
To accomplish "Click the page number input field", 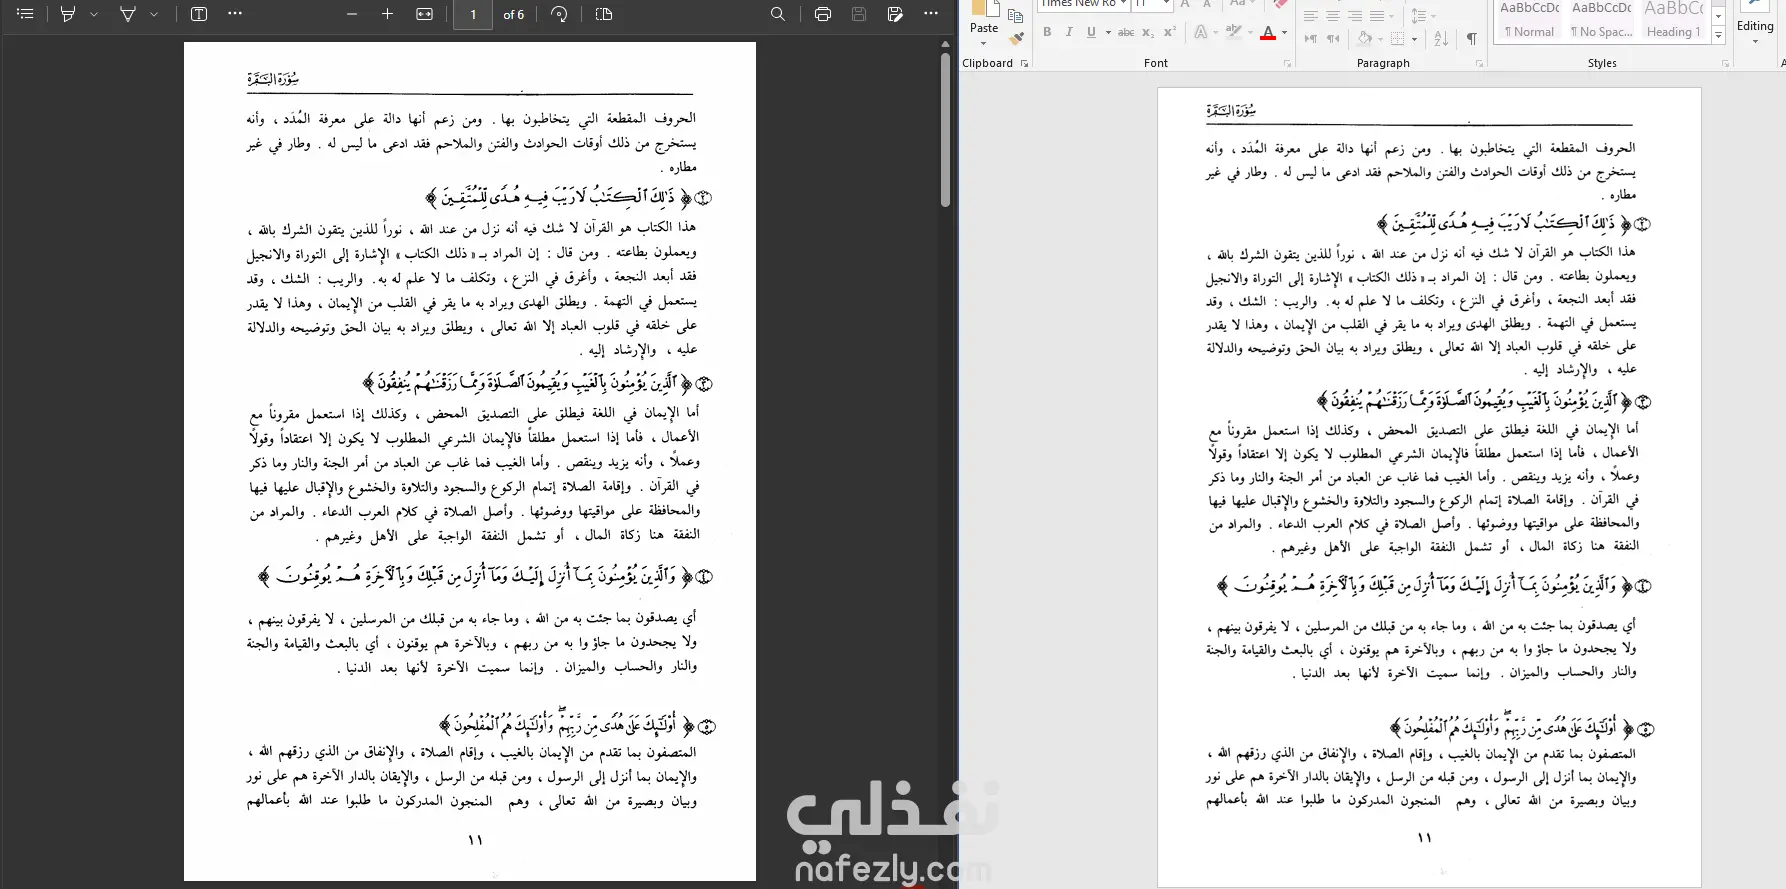I will pyautogui.click(x=473, y=15).
